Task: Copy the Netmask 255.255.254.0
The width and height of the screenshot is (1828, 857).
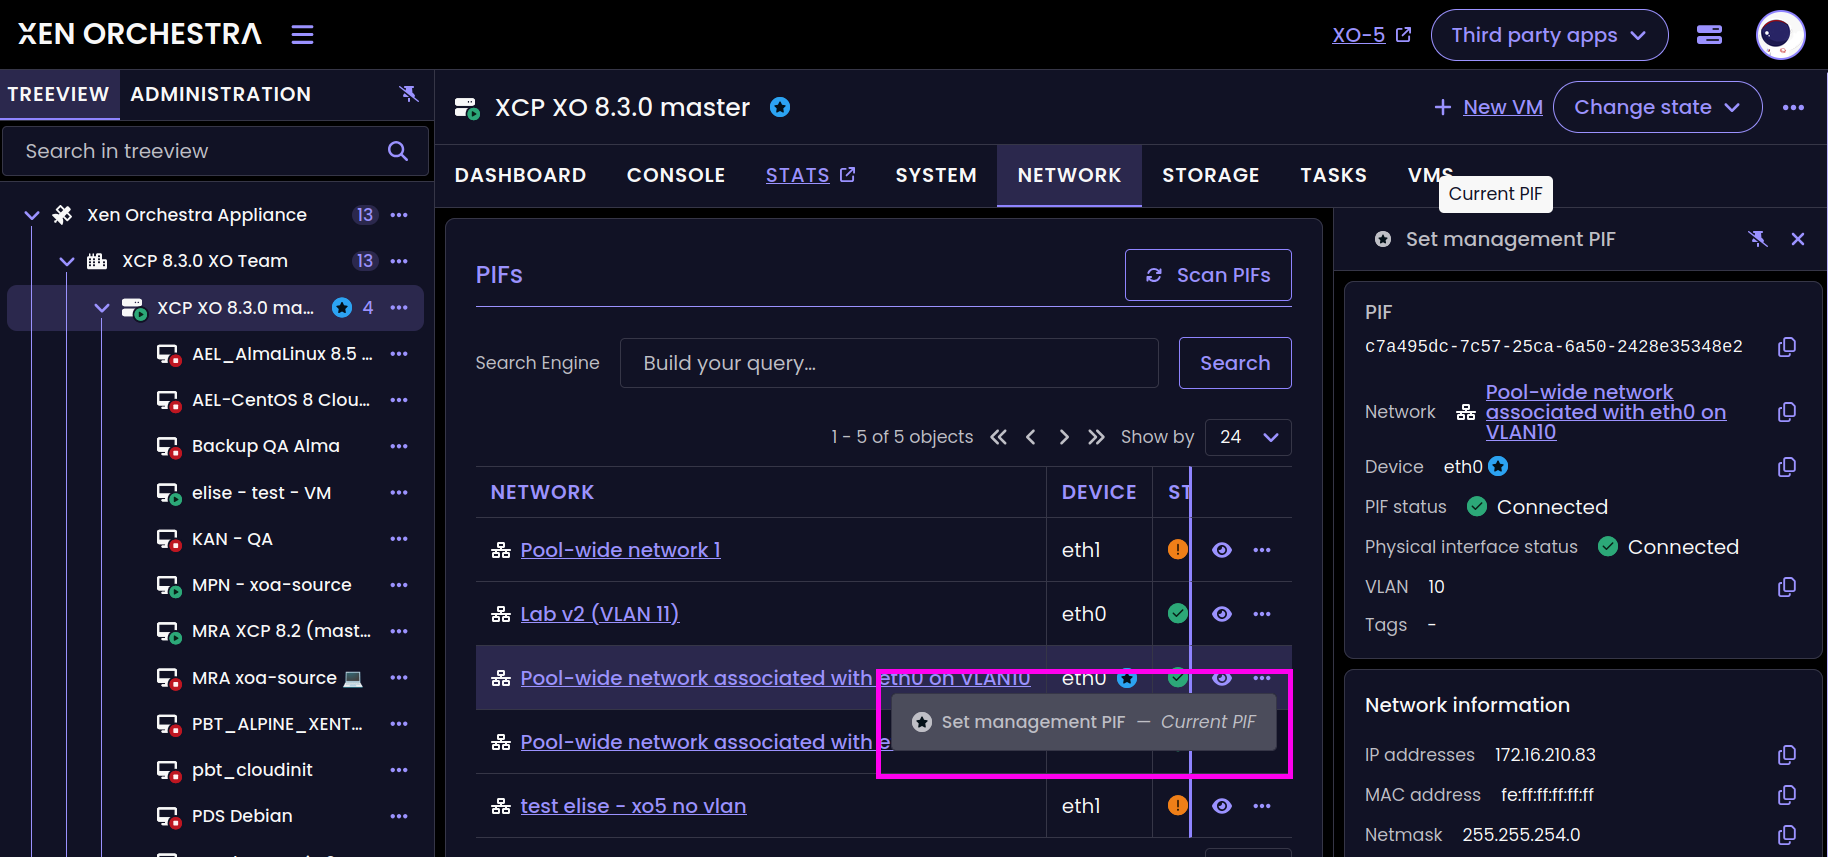Action: [x=1787, y=835]
